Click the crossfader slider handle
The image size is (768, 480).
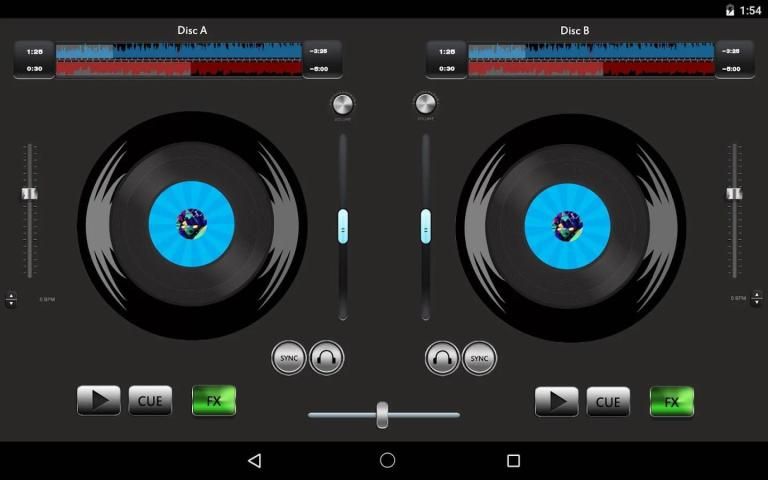pos(382,414)
